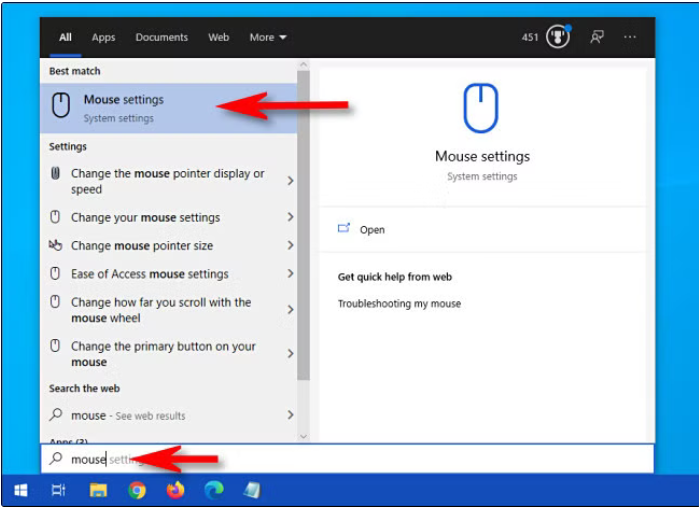
Task: Click mouse icon beside Change your mouse settings
Action: click(x=55, y=217)
